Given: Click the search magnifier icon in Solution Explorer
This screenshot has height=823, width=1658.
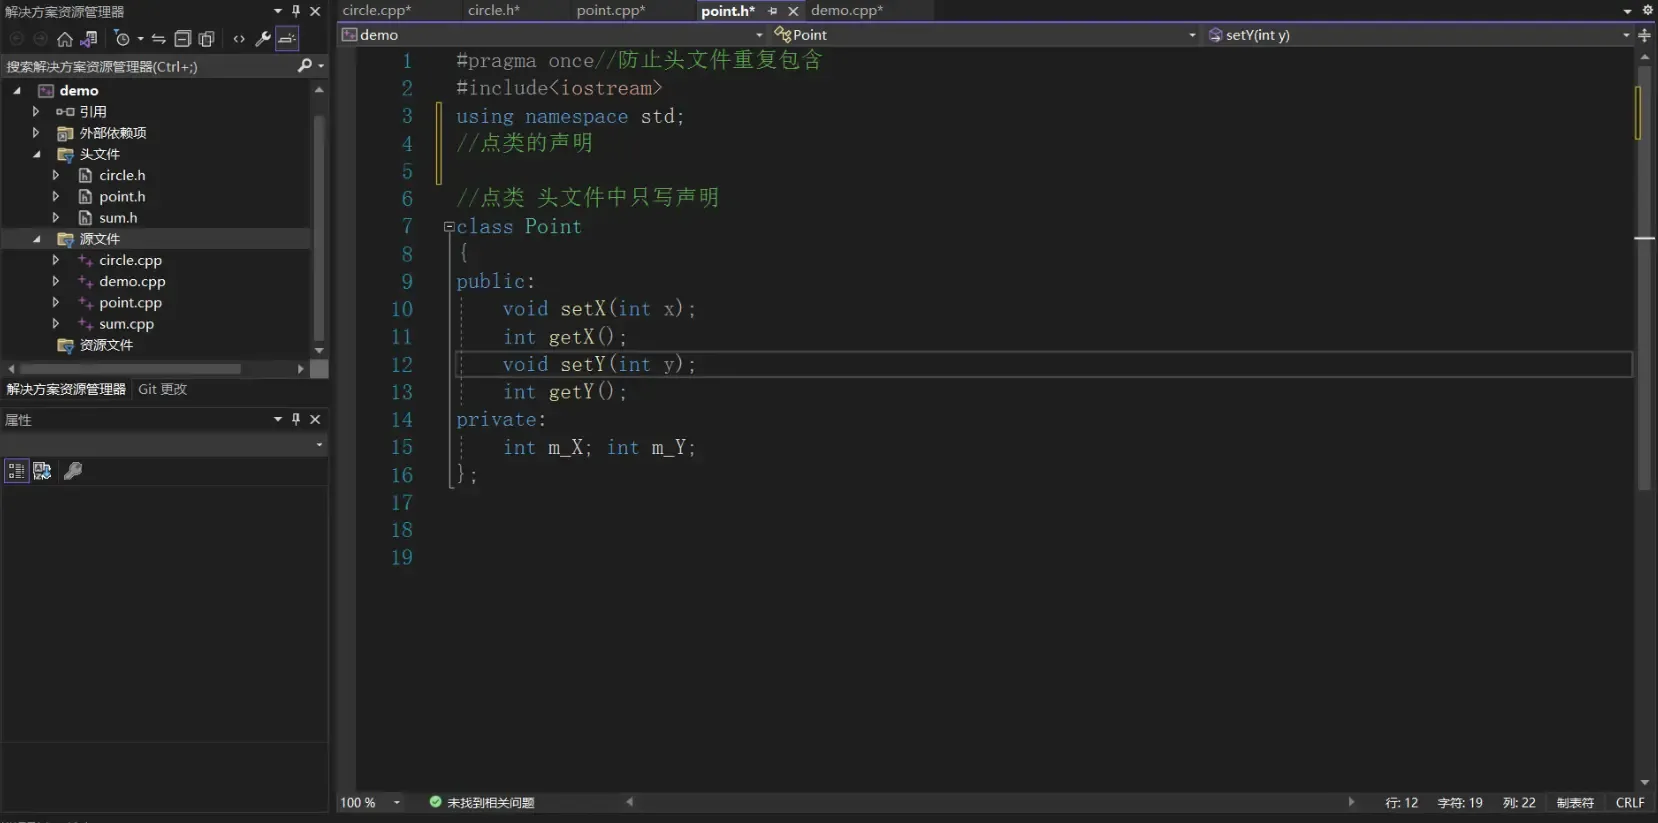Looking at the screenshot, I should [x=305, y=66].
